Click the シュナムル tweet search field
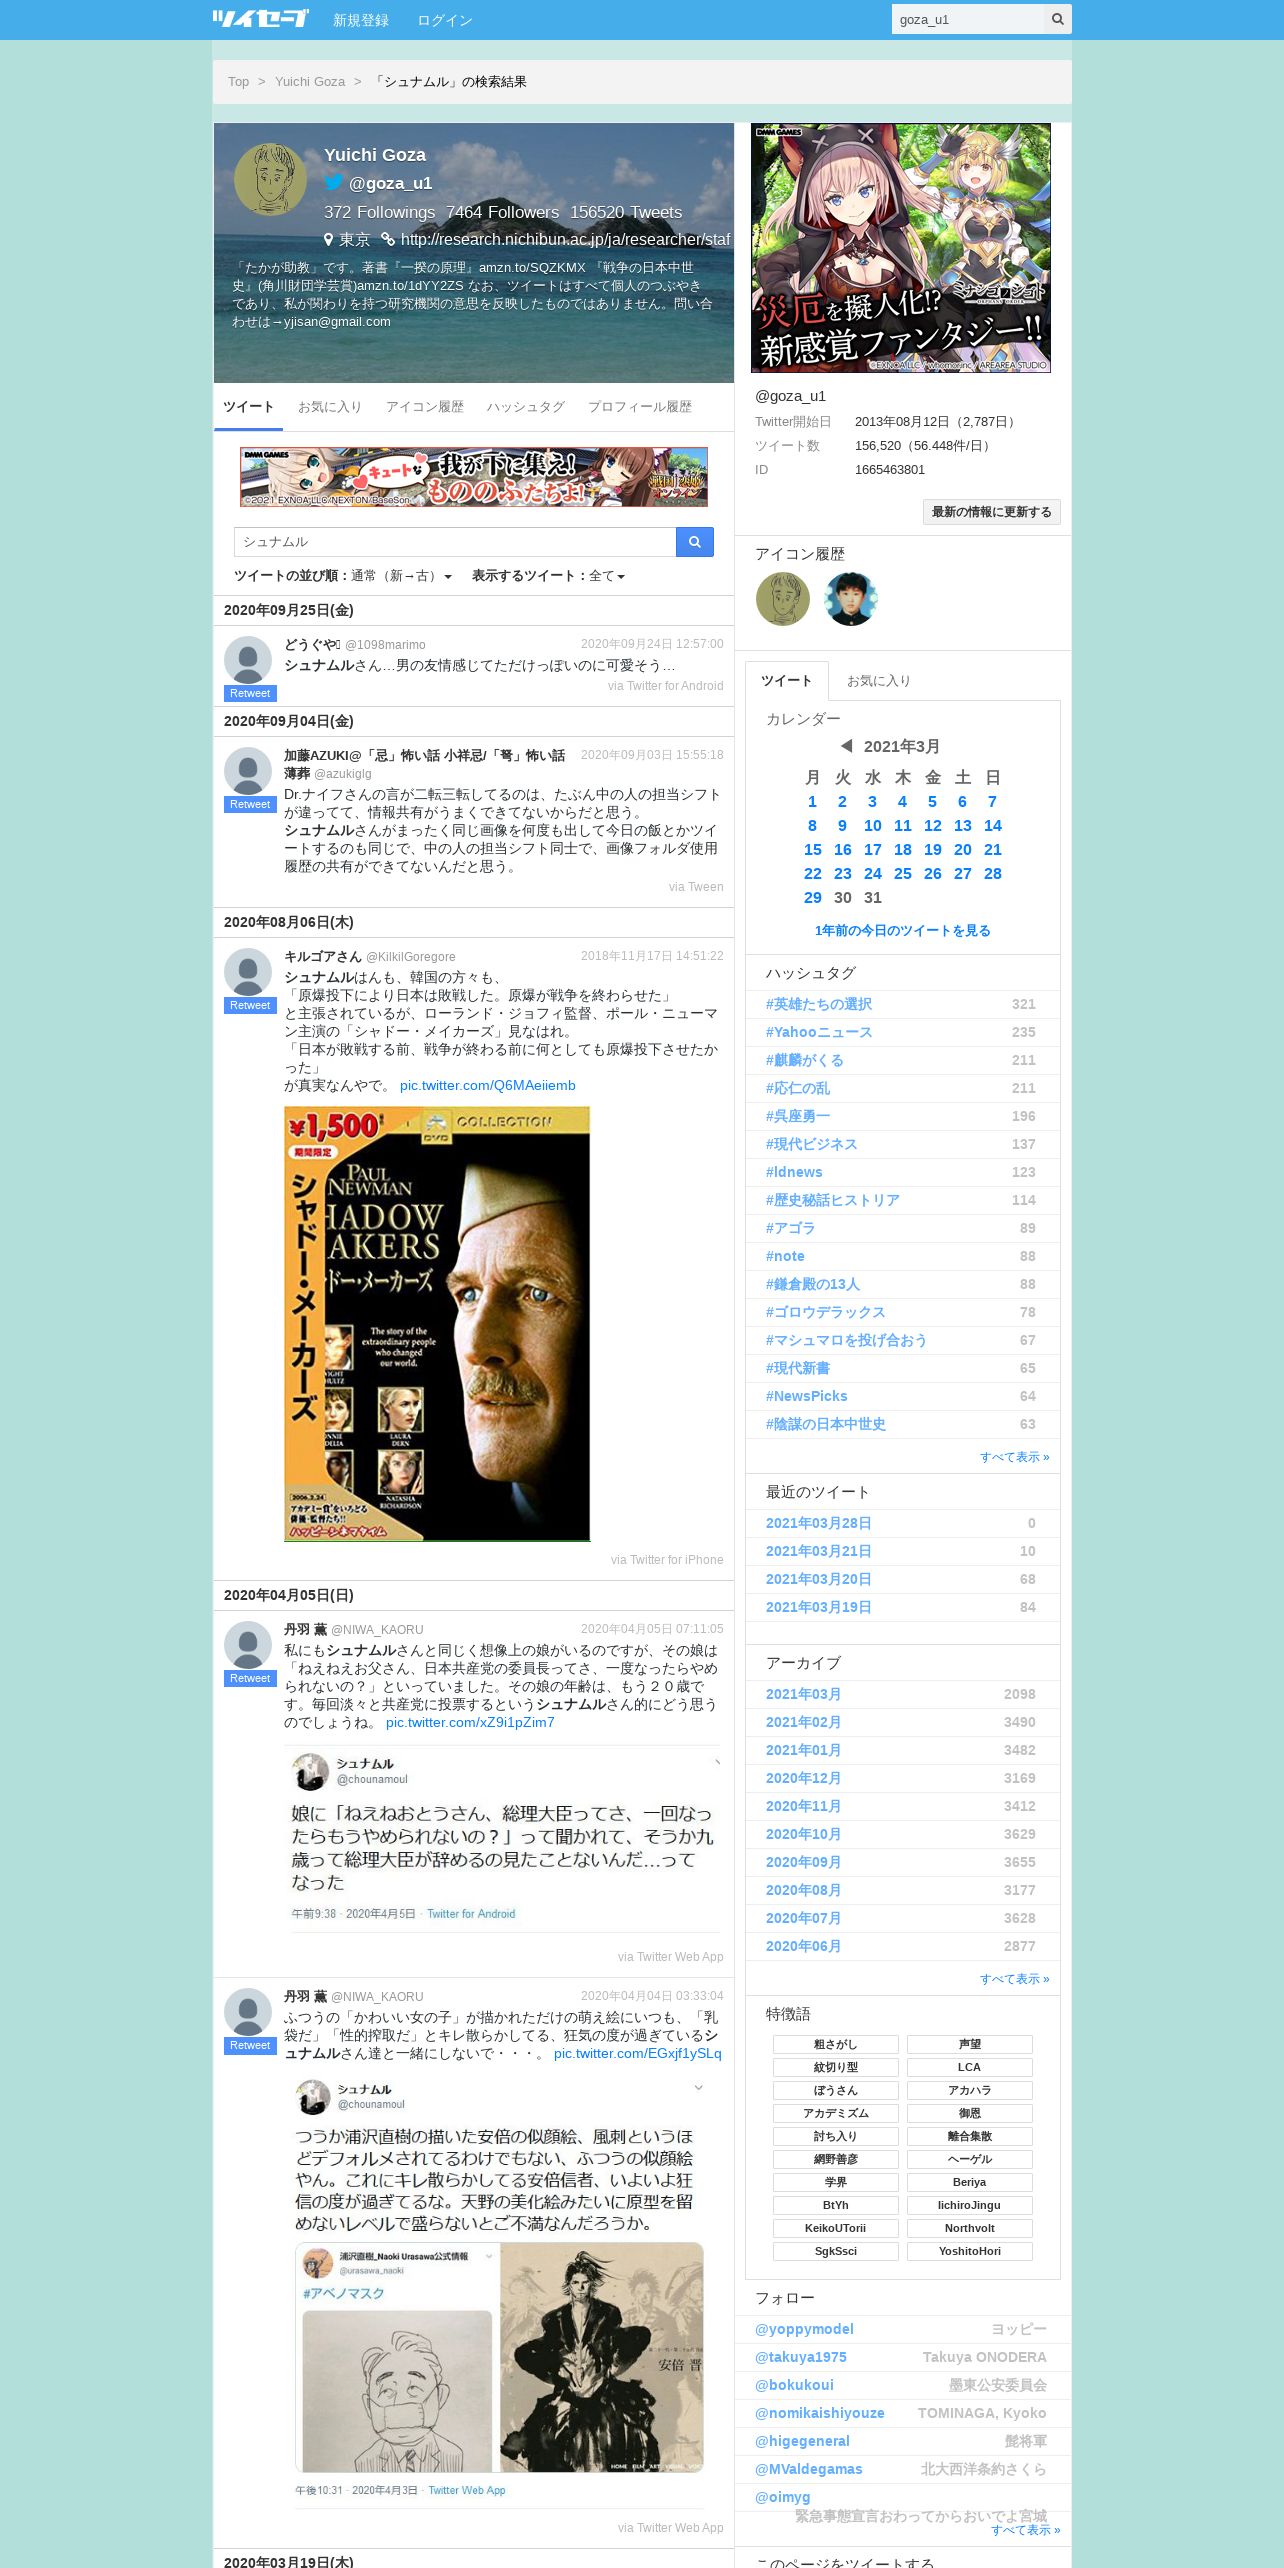 click(x=455, y=542)
